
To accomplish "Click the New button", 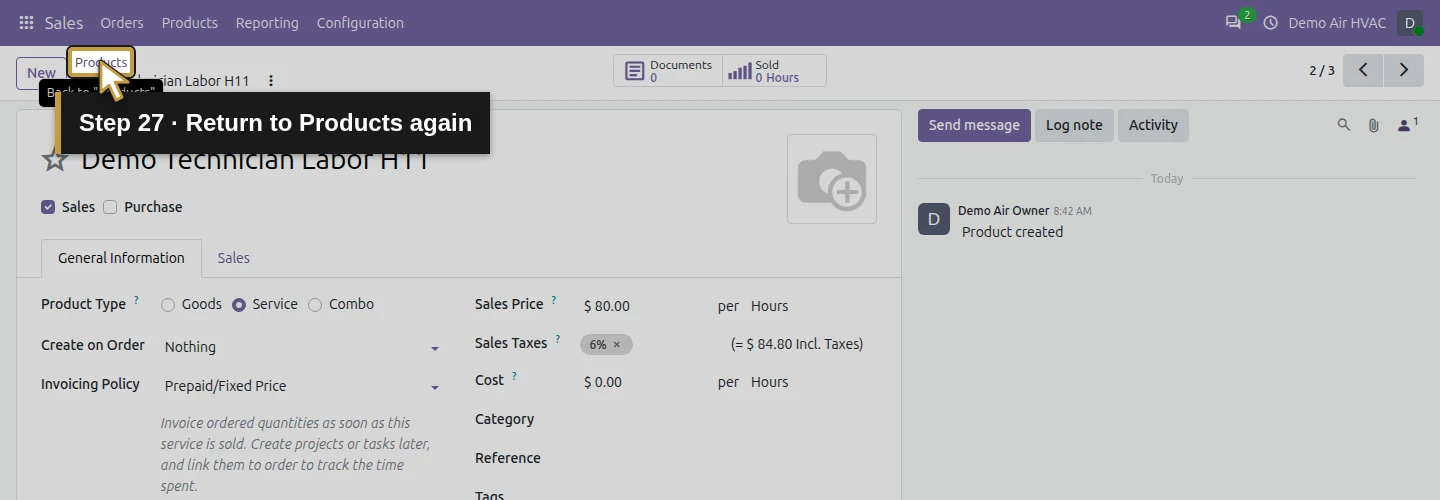I will point(41,73).
